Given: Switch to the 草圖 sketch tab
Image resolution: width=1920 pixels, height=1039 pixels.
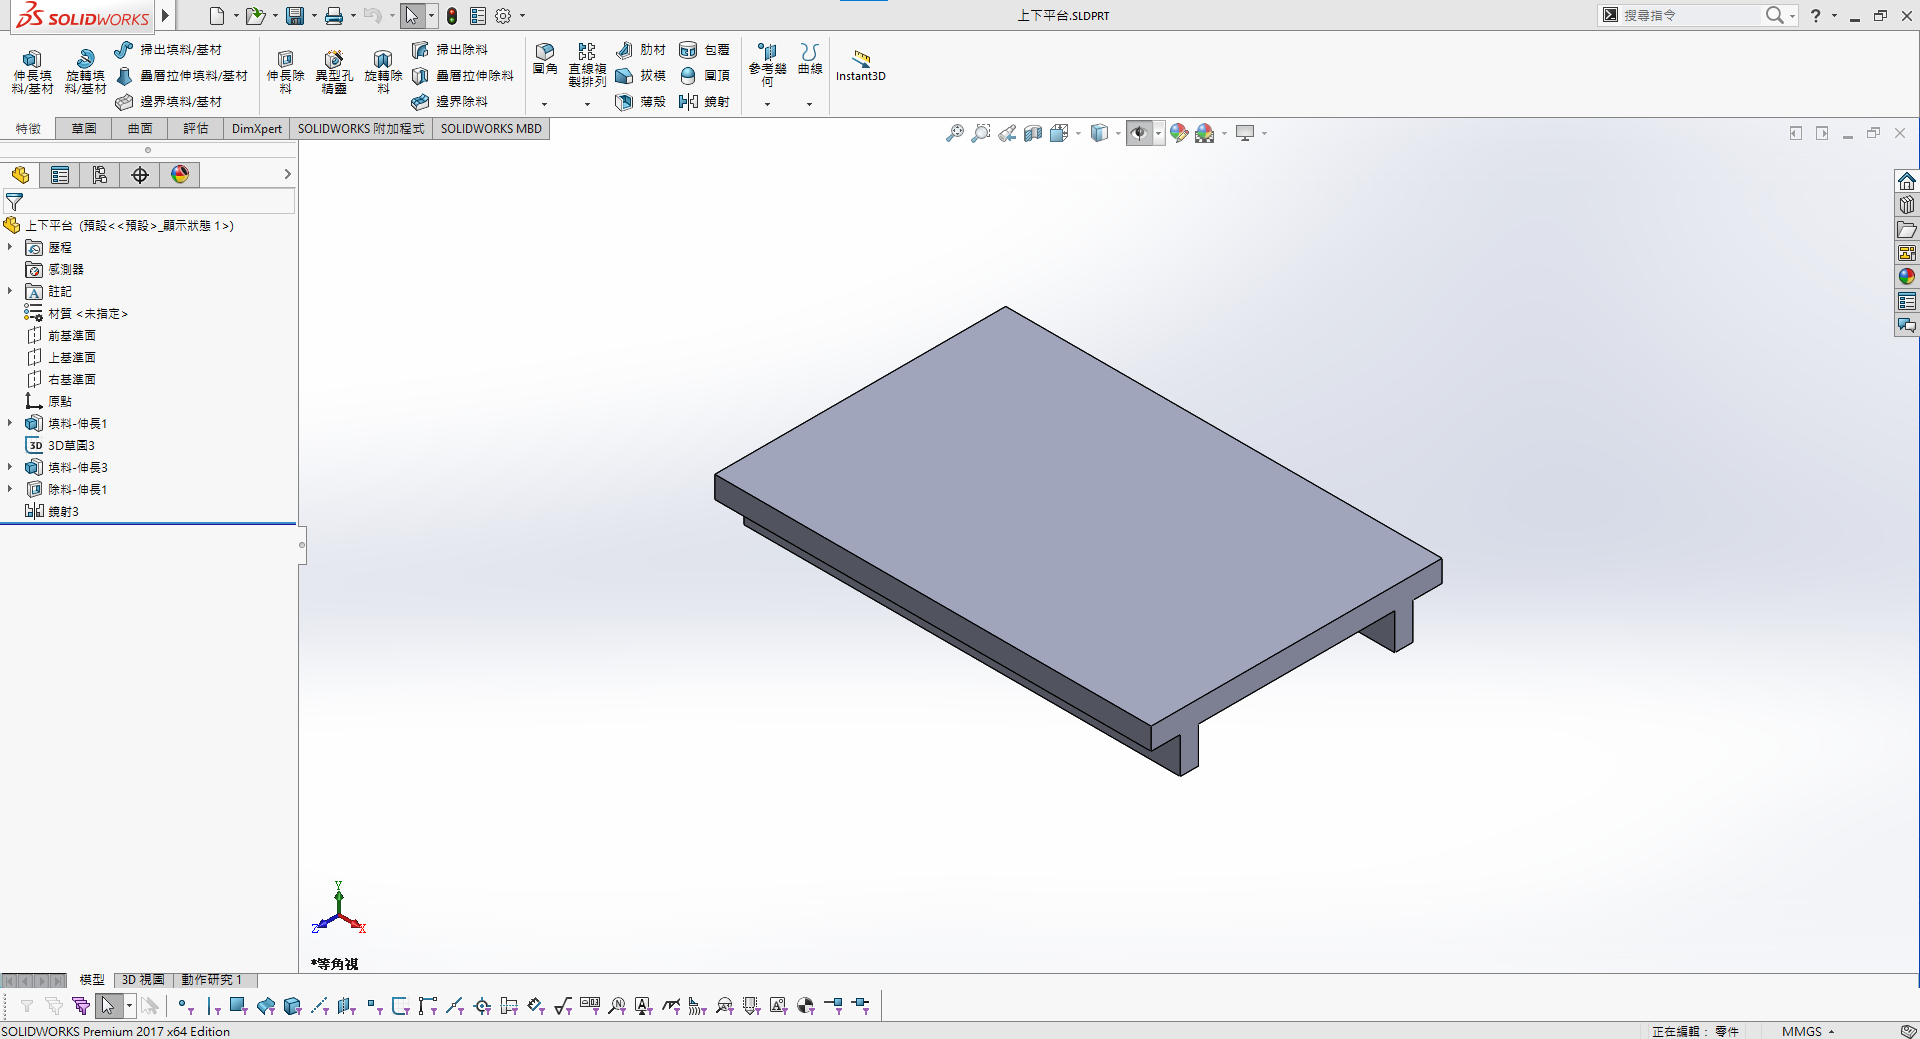Looking at the screenshot, I should 84,128.
